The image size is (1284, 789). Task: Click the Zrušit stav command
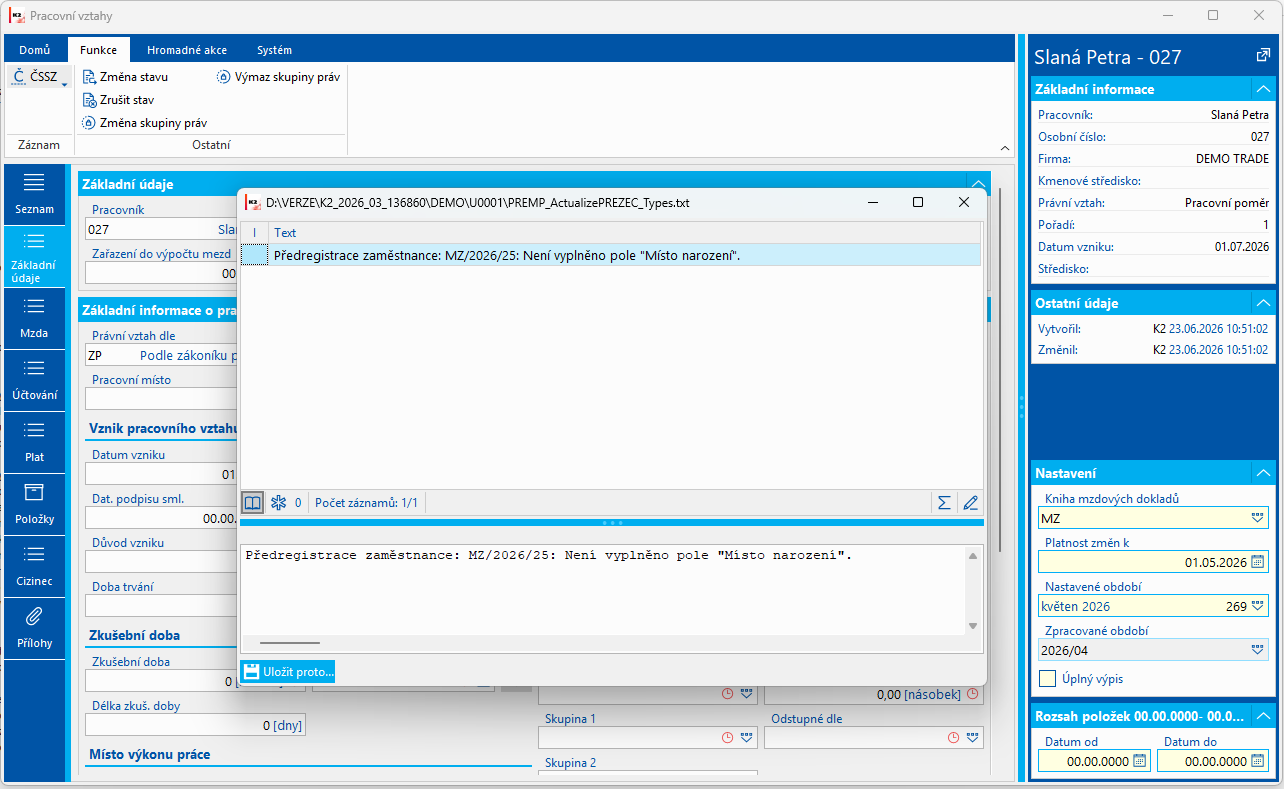pyautogui.click(x=117, y=100)
